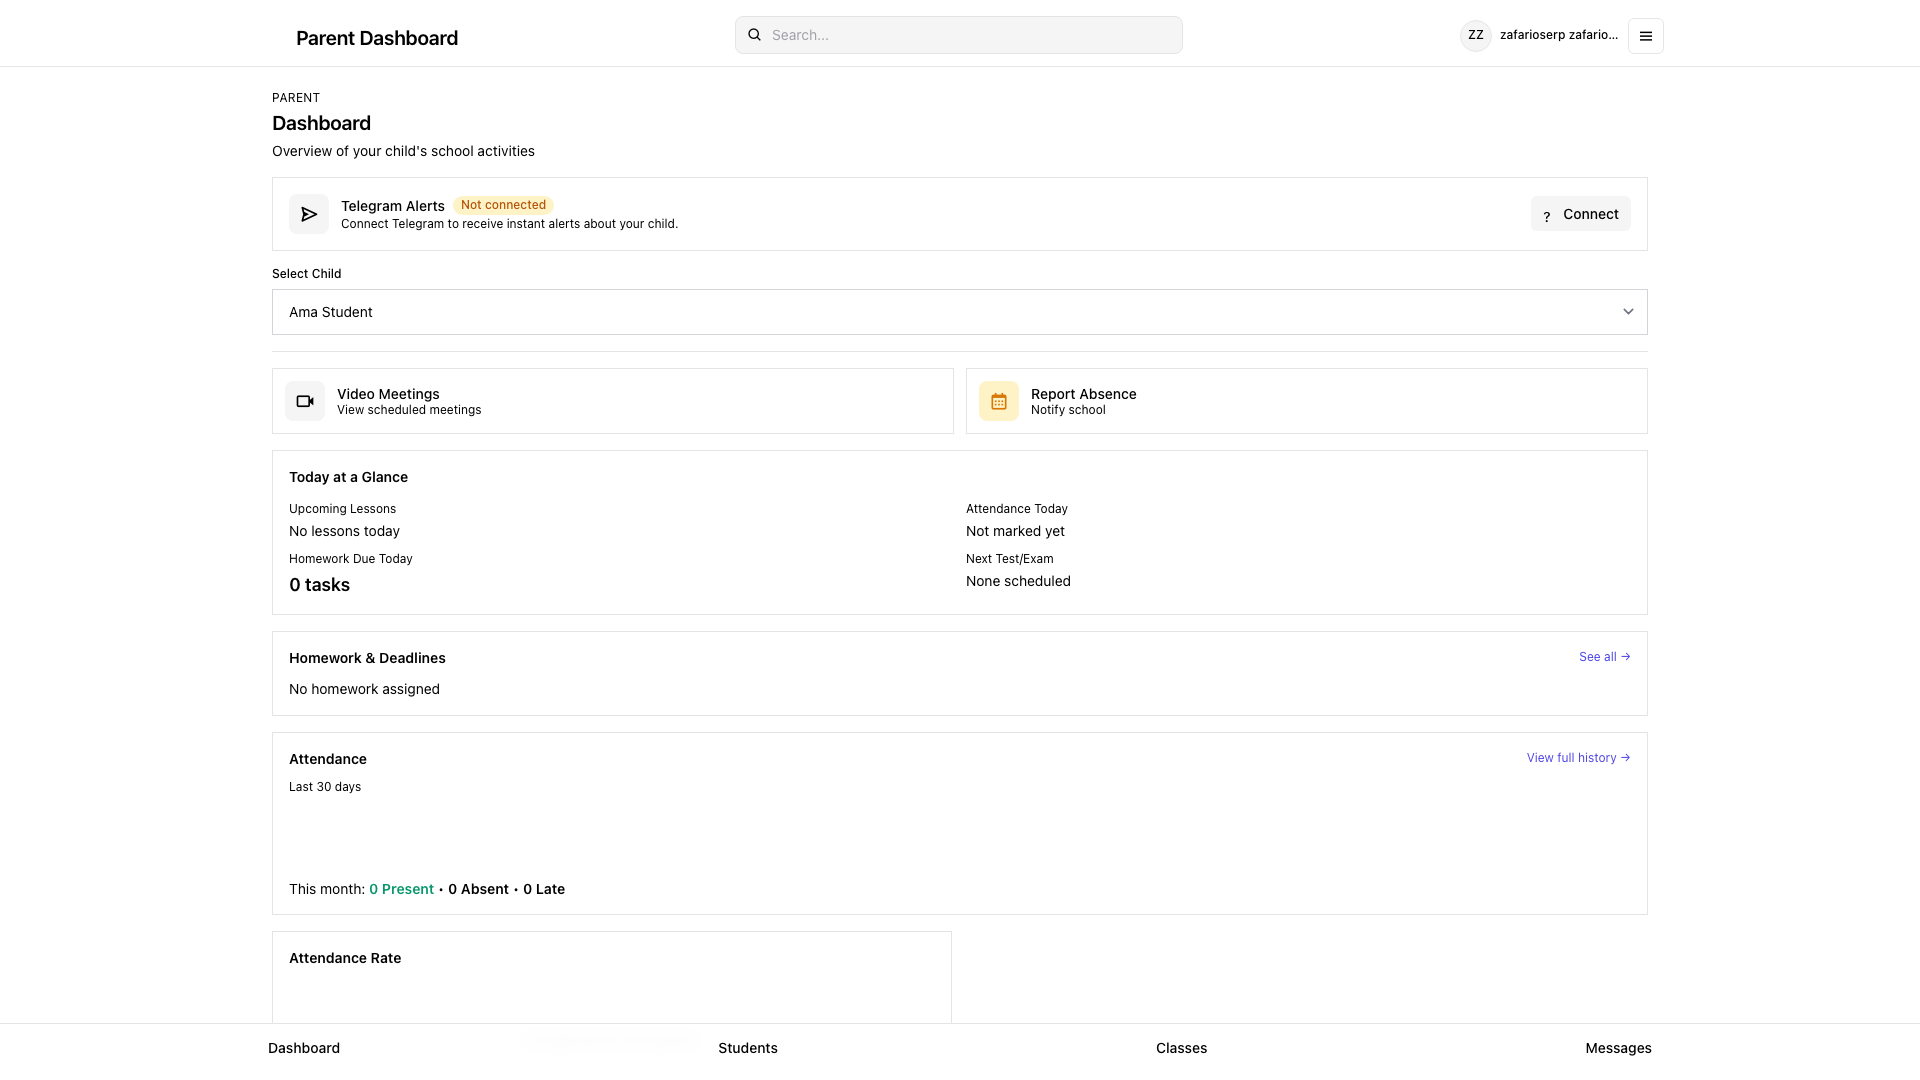Click the Video Meetings camera icon
The width and height of the screenshot is (1920, 1080).
305,401
